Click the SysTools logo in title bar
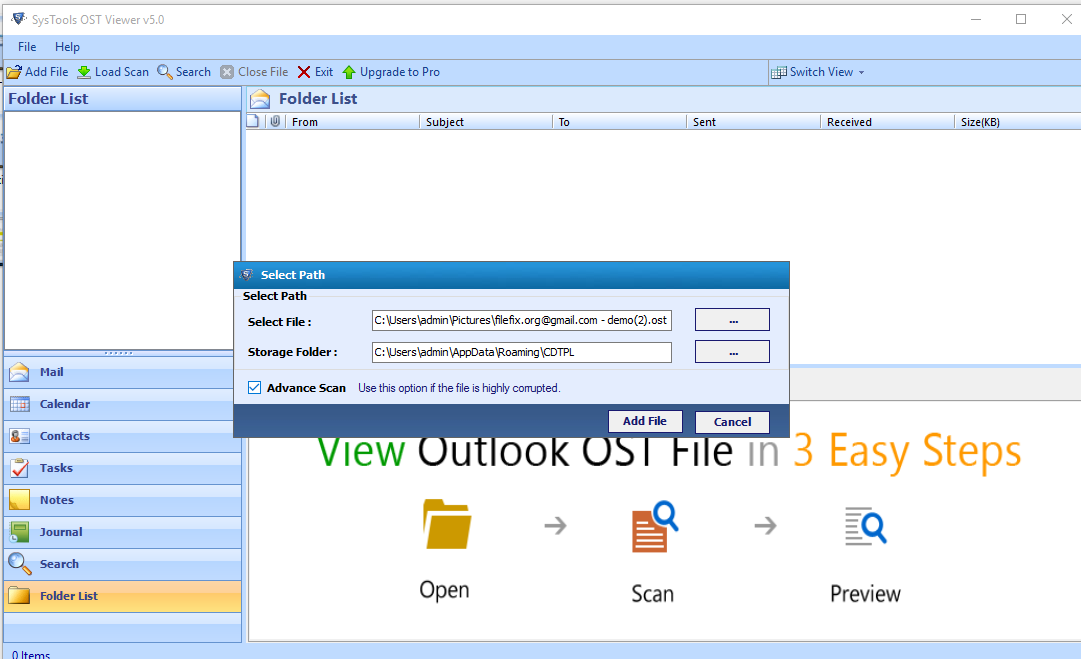 pyautogui.click(x=19, y=19)
